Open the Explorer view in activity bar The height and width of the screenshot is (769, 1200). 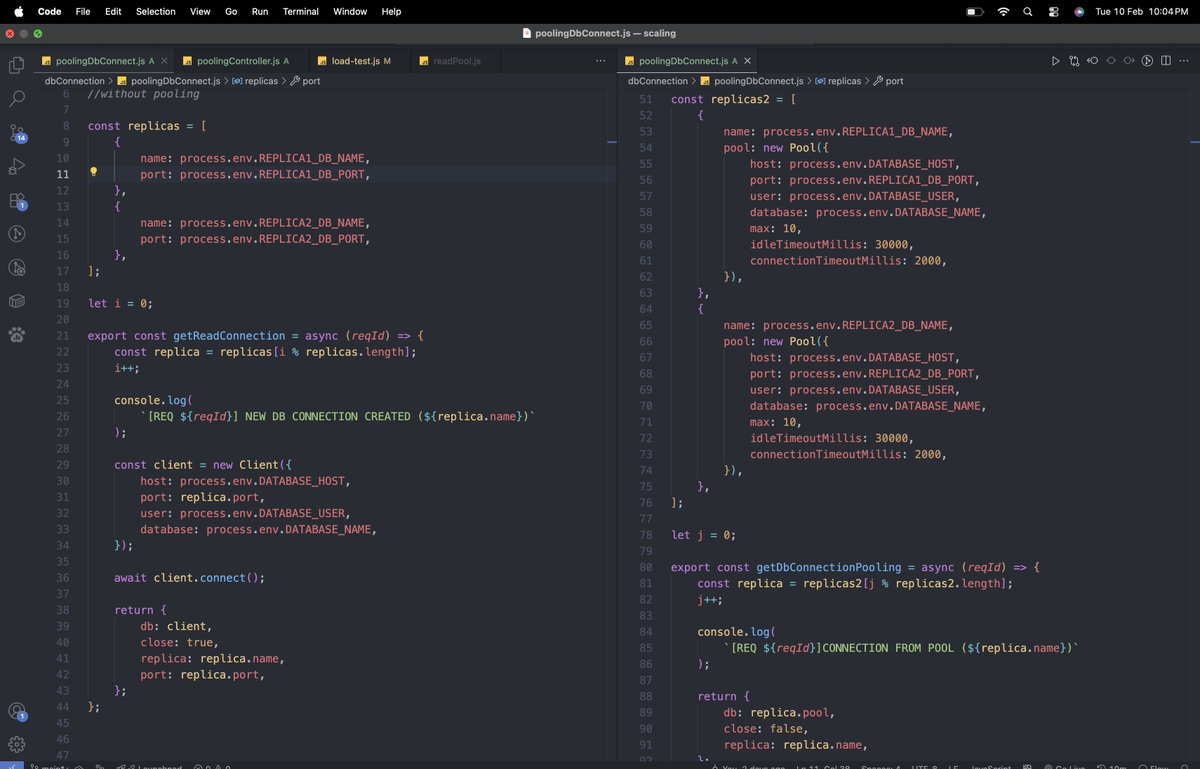[x=16, y=66]
